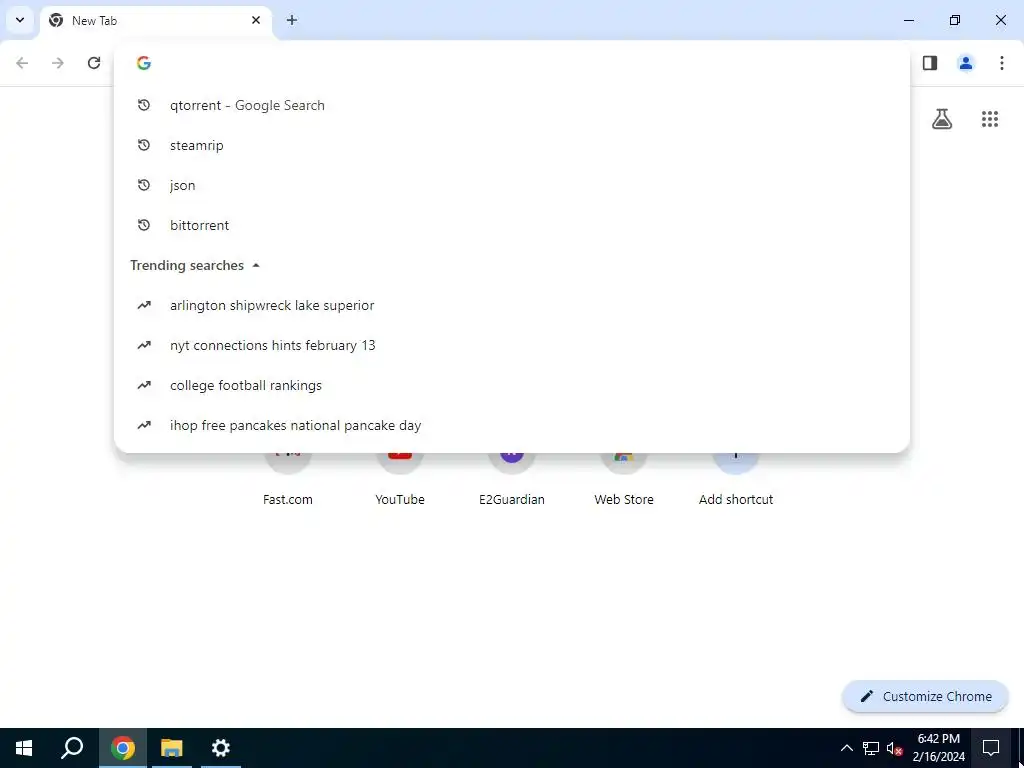The width and height of the screenshot is (1024, 768).
Task: Open Windows taskbar search
Action: pos(72,748)
